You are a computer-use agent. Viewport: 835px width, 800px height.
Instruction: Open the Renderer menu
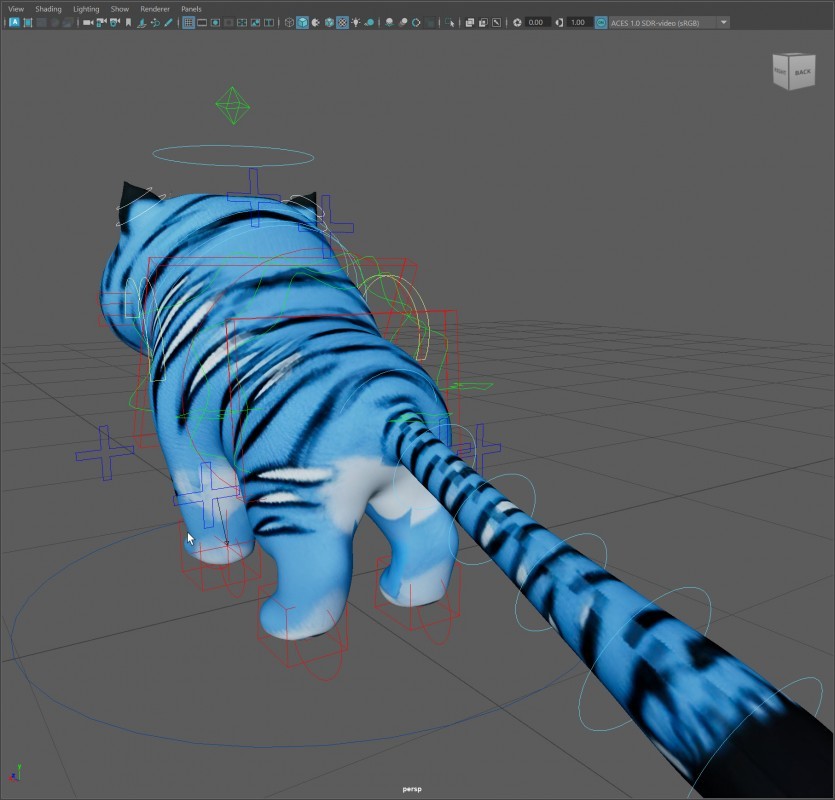[155, 9]
